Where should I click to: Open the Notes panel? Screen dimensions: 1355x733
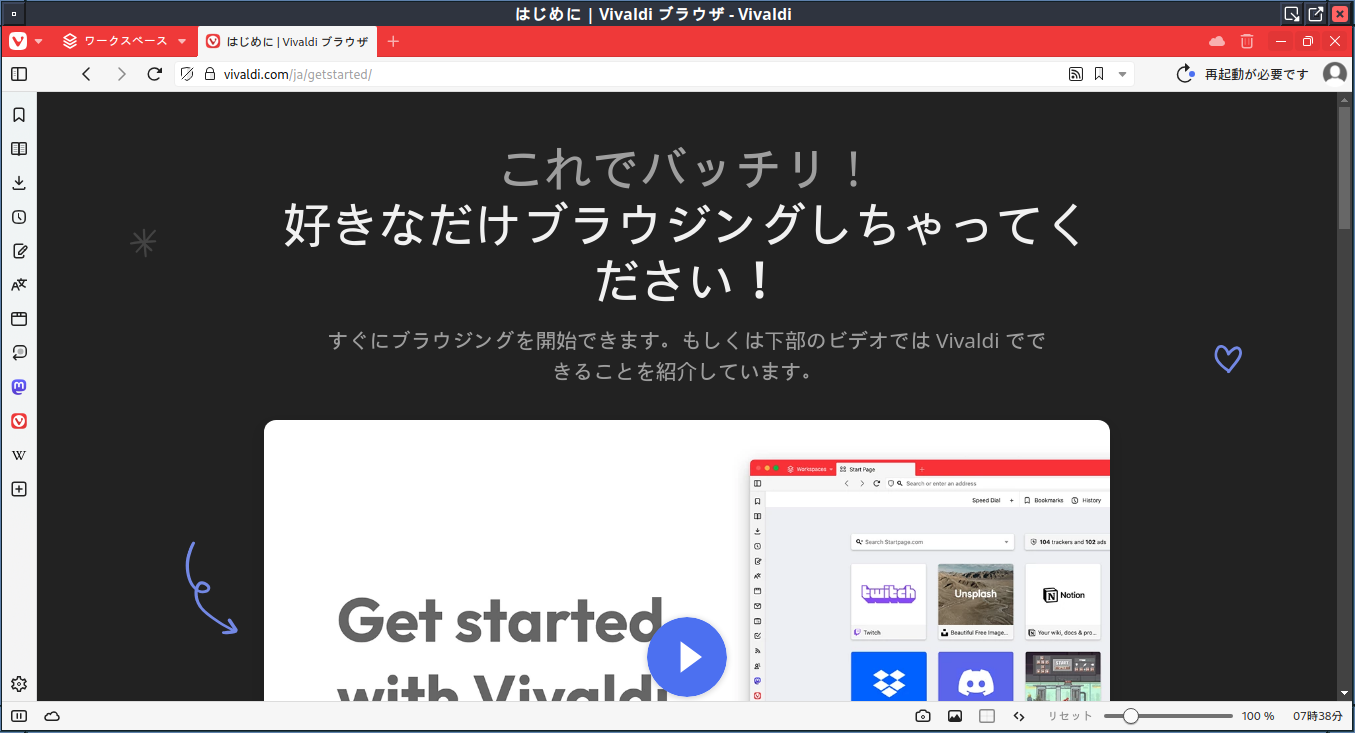click(x=19, y=251)
